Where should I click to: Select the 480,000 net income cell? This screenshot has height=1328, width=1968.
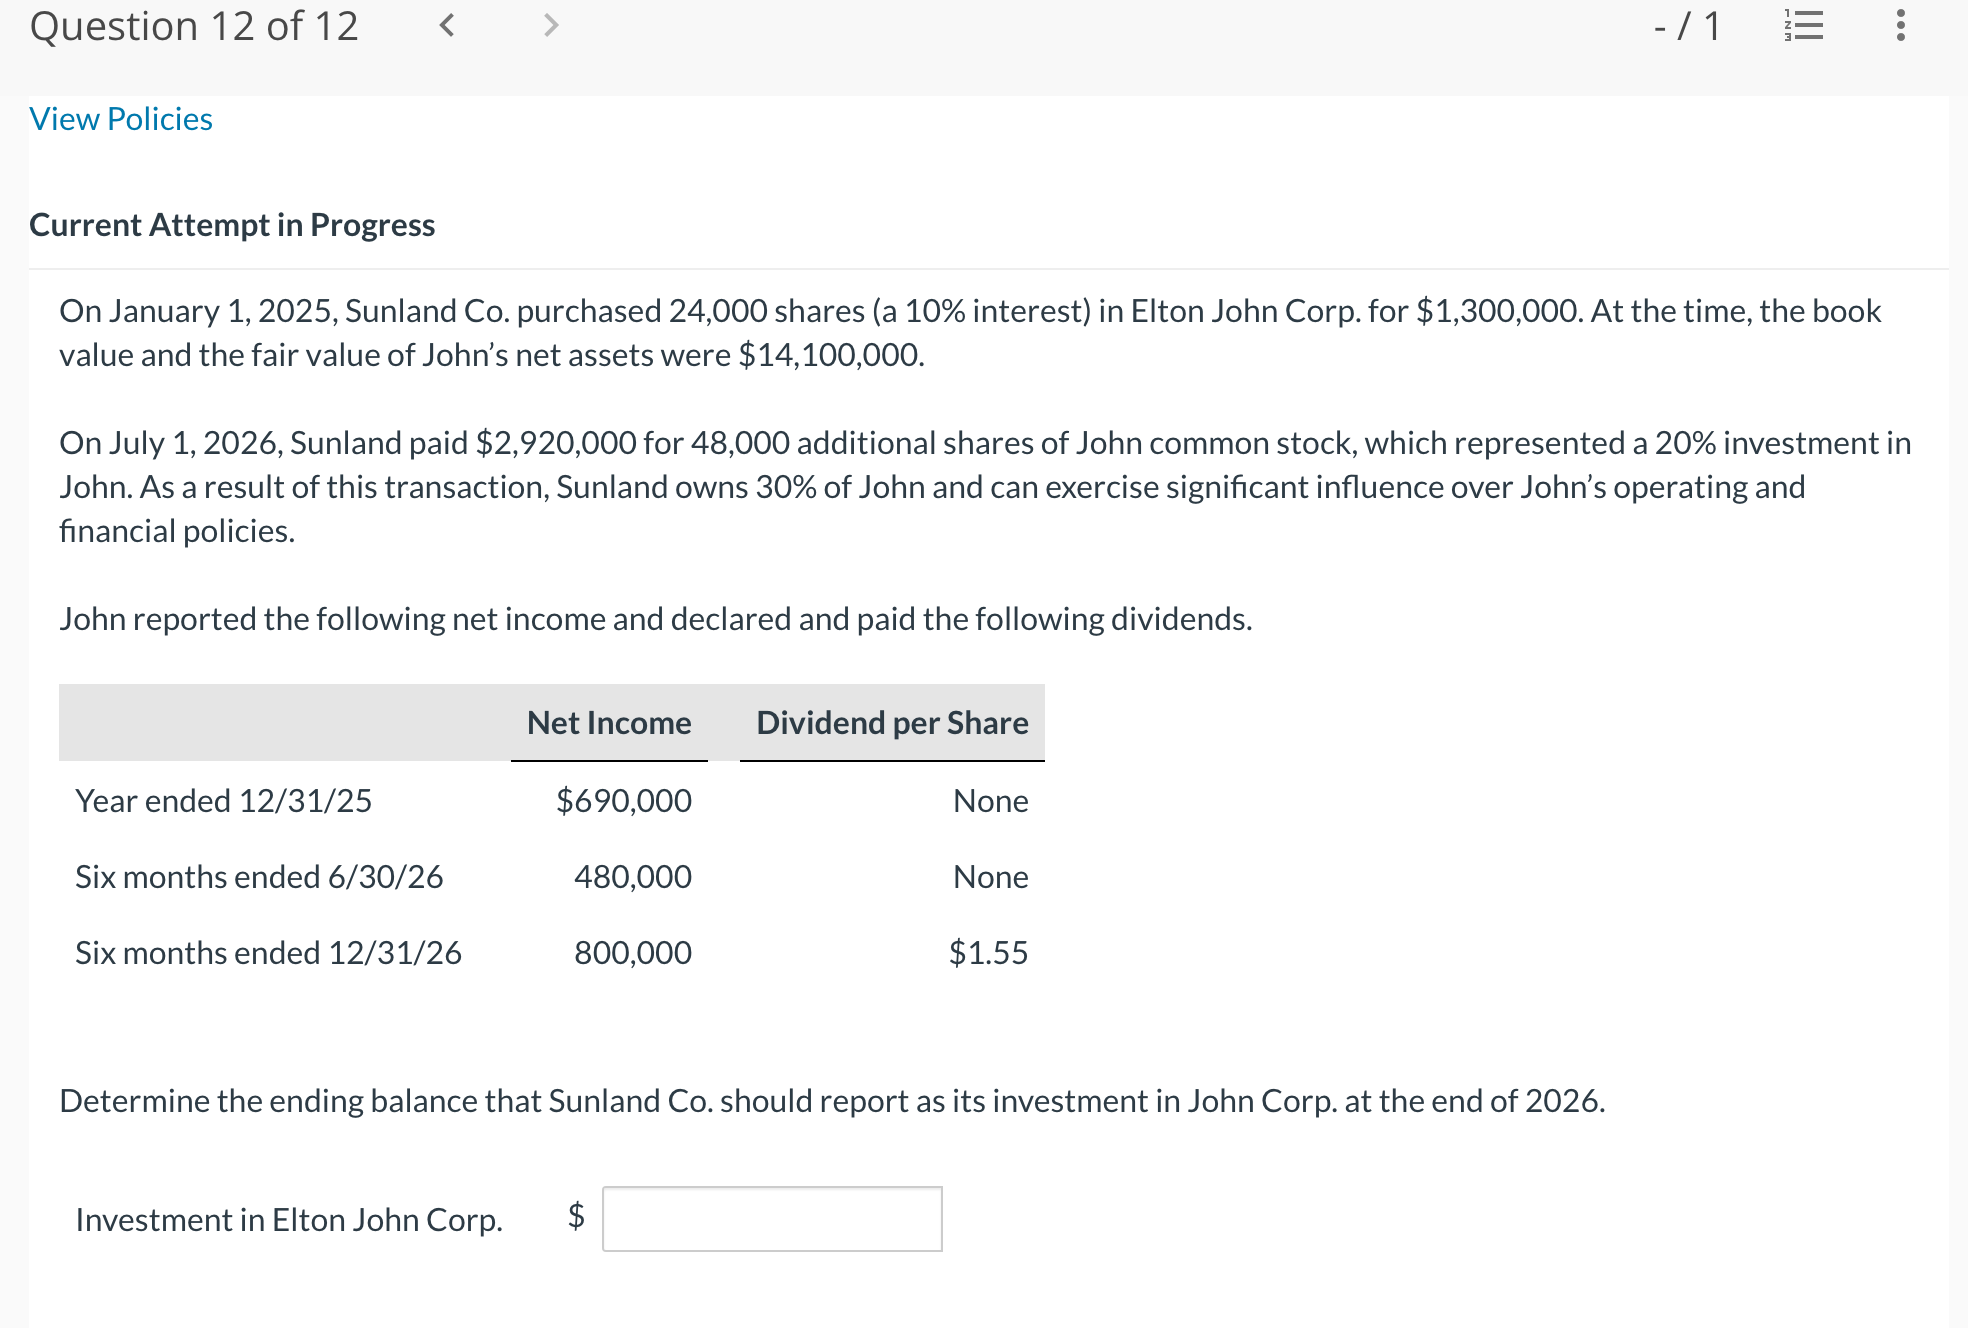[632, 876]
